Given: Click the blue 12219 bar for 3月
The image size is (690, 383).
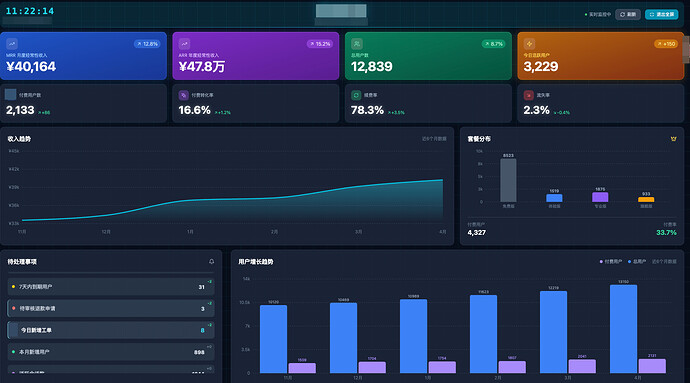Looking at the screenshot, I should [554, 332].
